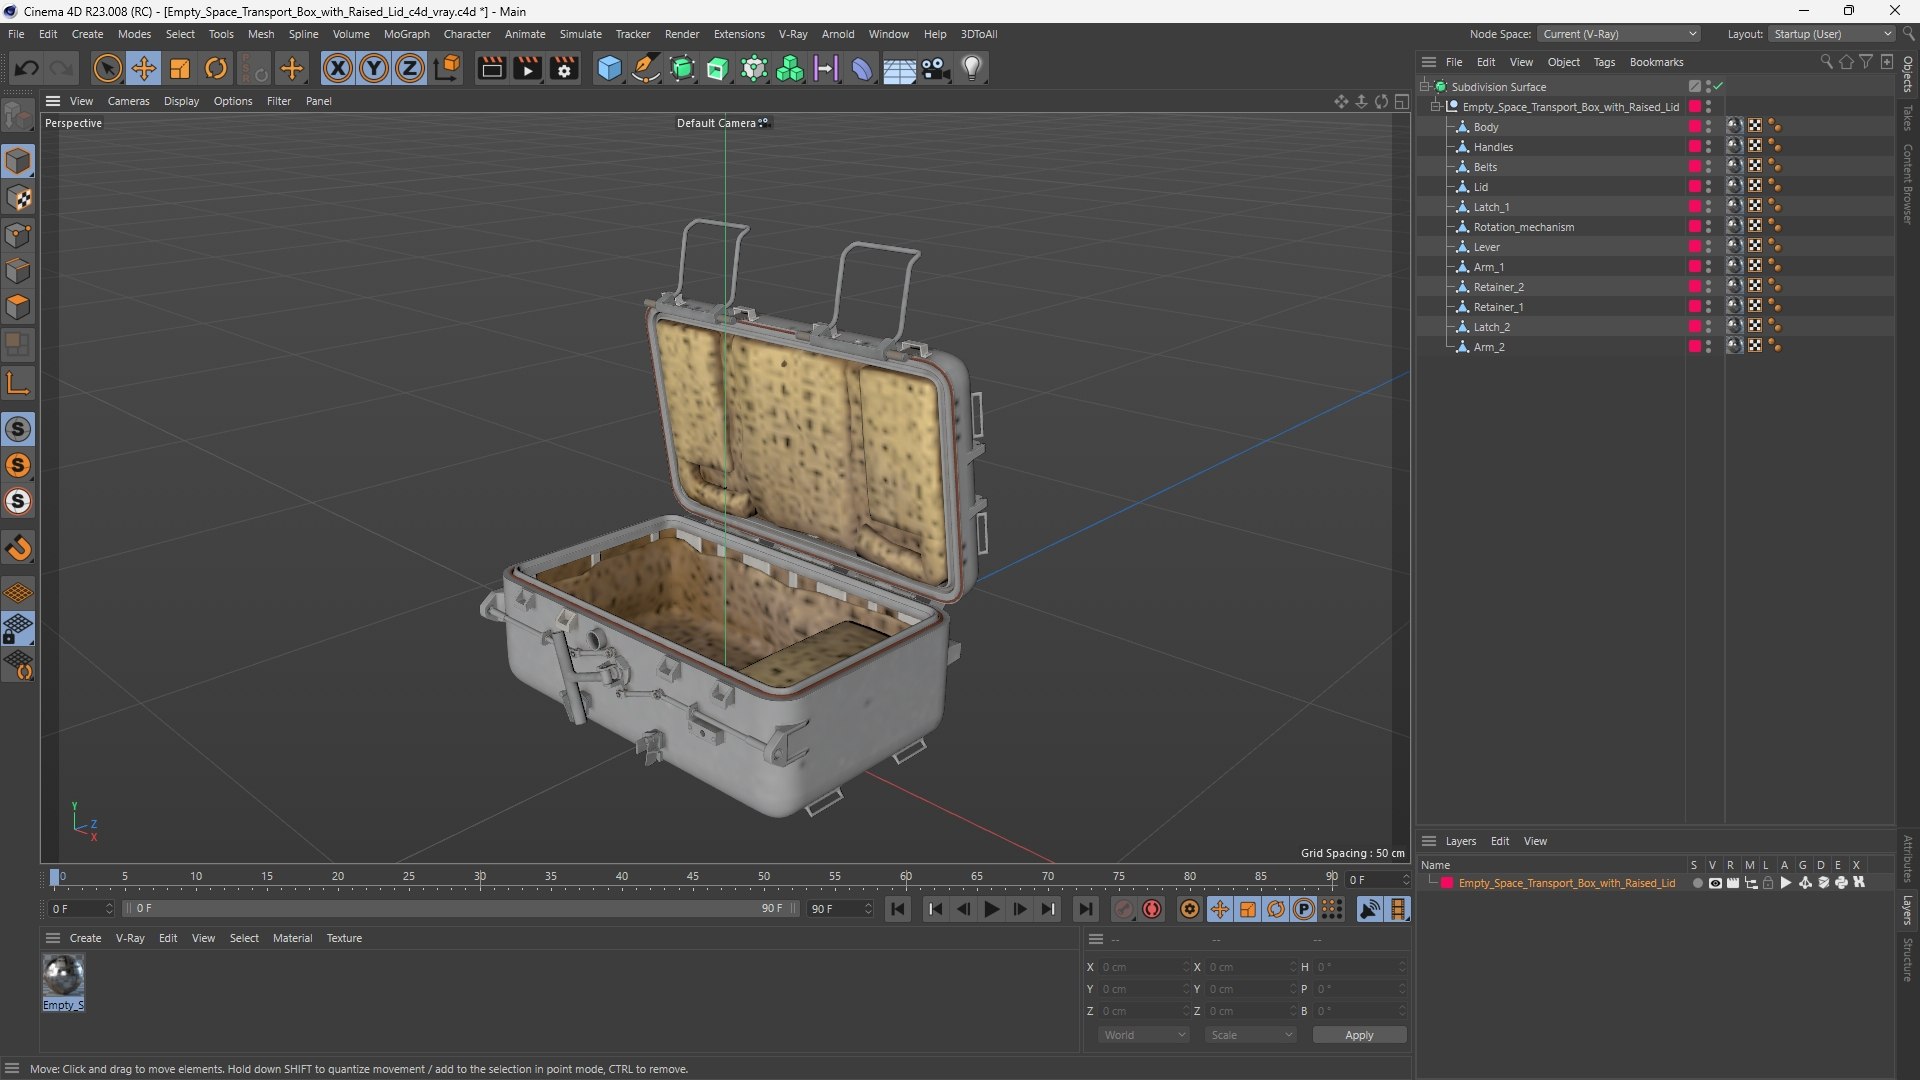Add a camera object
Image resolution: width=1920 pixels, height=1080 pixels.
(936, 68)
